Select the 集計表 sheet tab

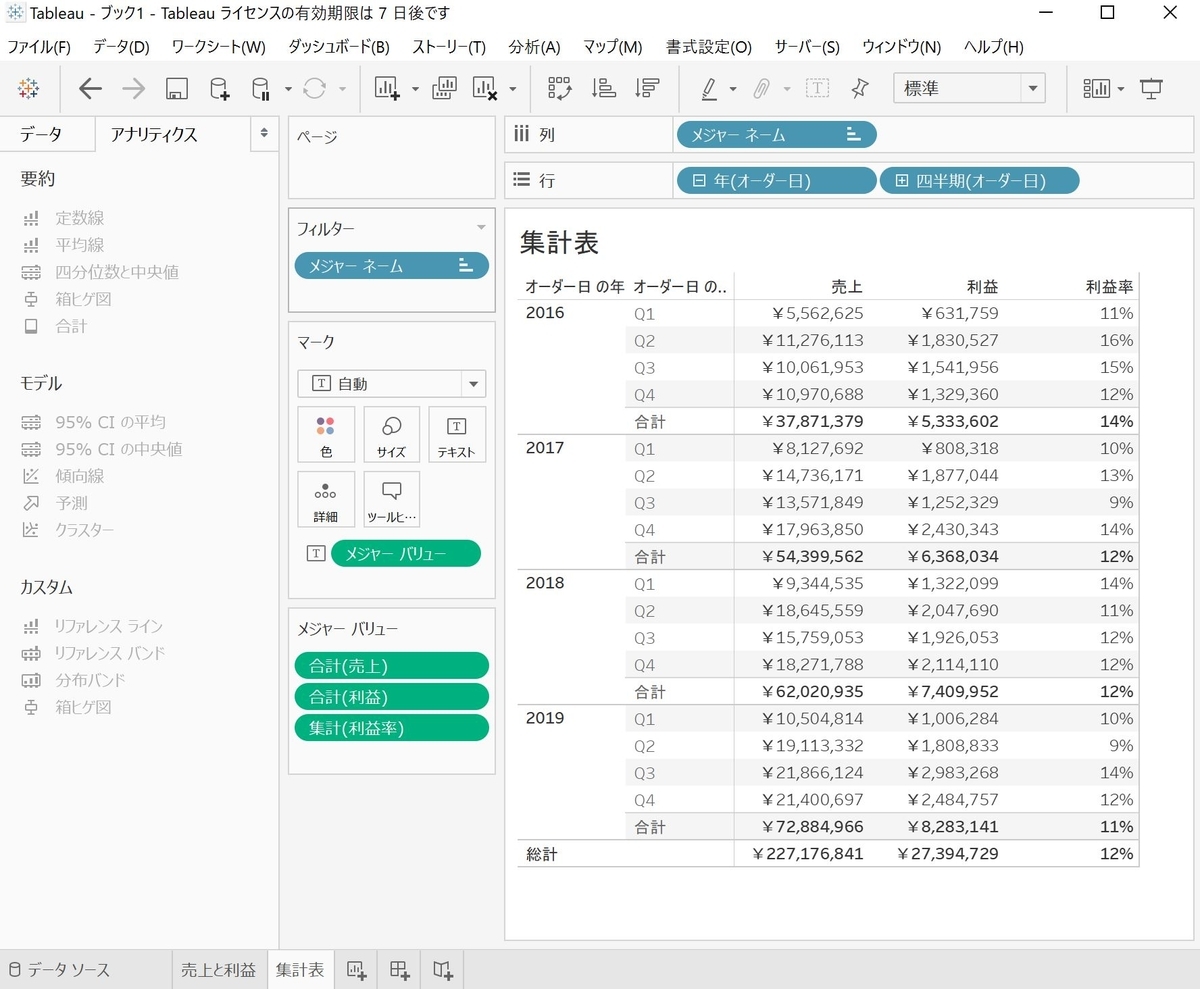300,970
